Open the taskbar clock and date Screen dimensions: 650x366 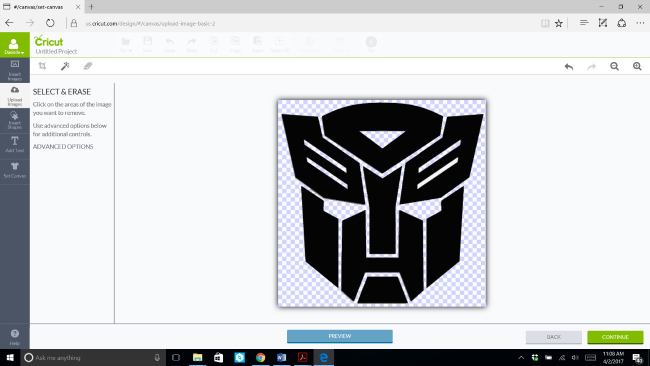click(613, 357)
